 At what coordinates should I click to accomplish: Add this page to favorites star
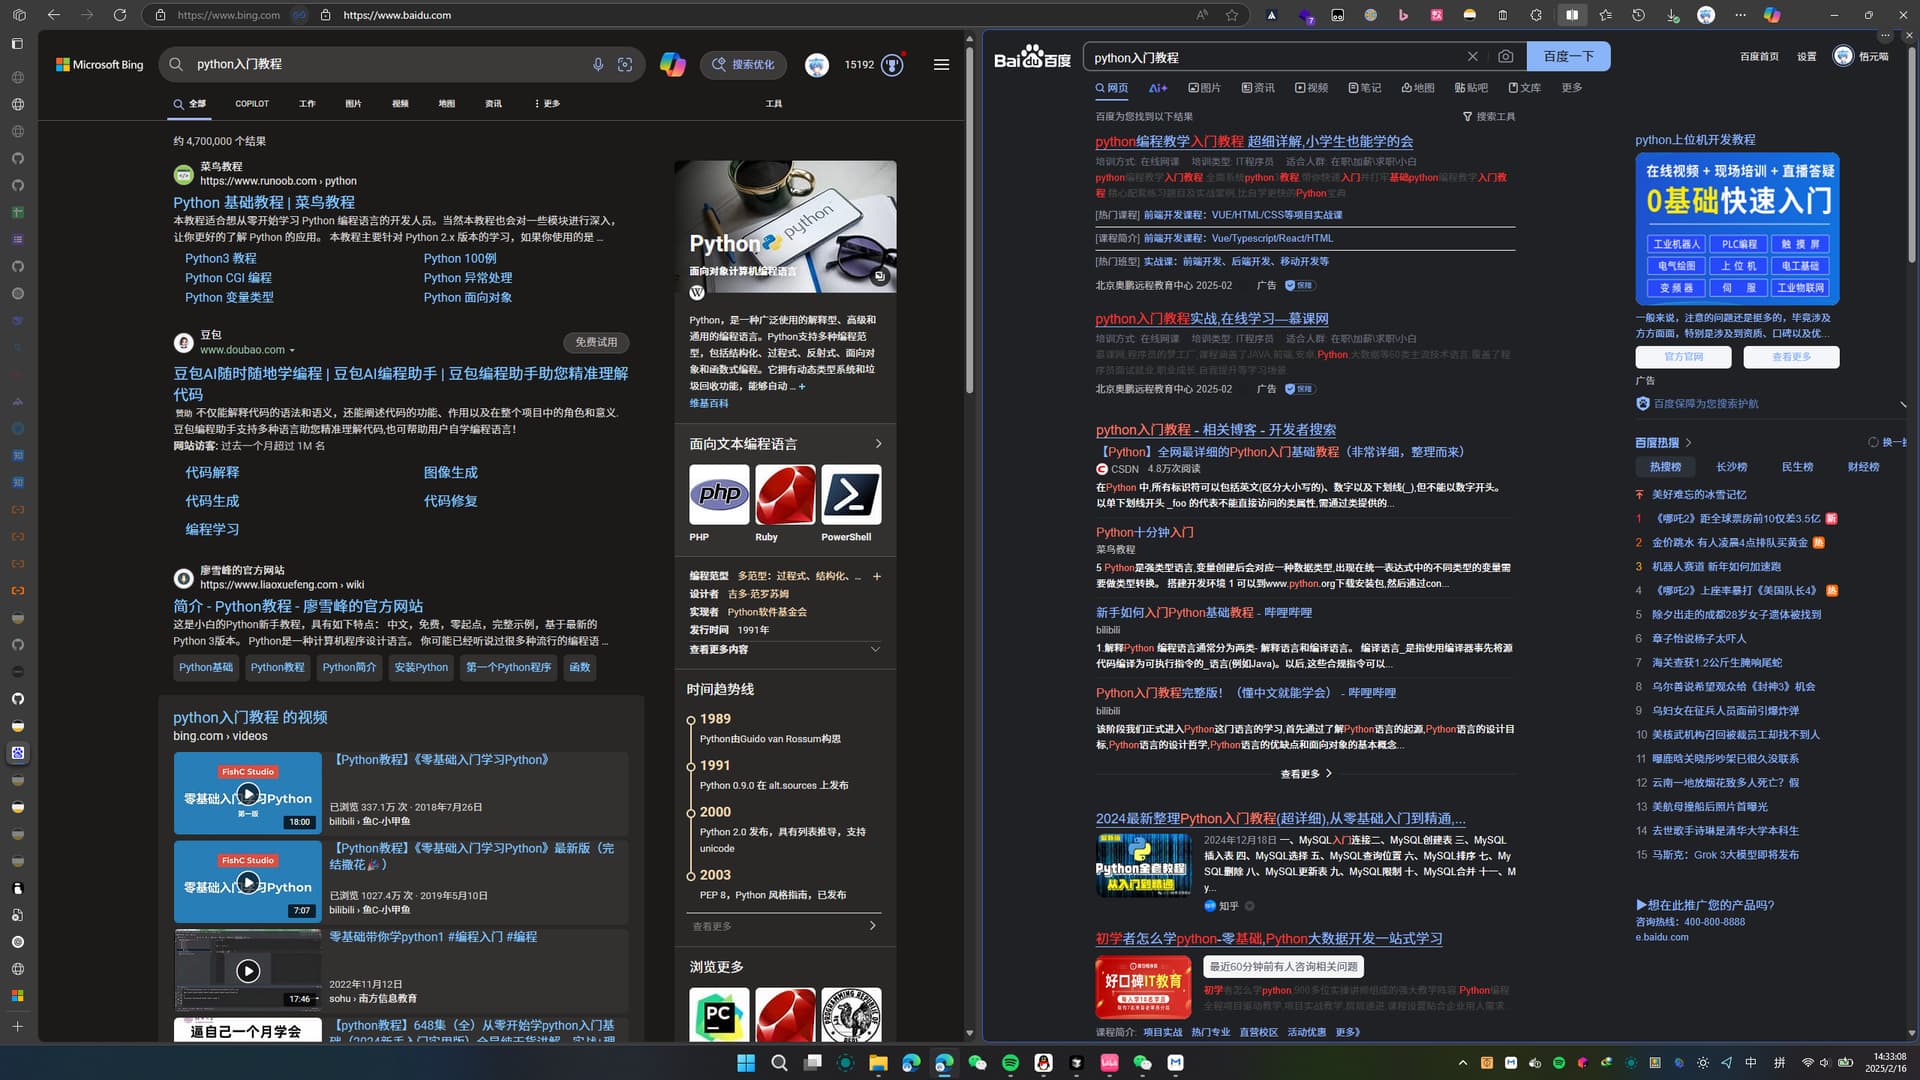(1232, 15)
